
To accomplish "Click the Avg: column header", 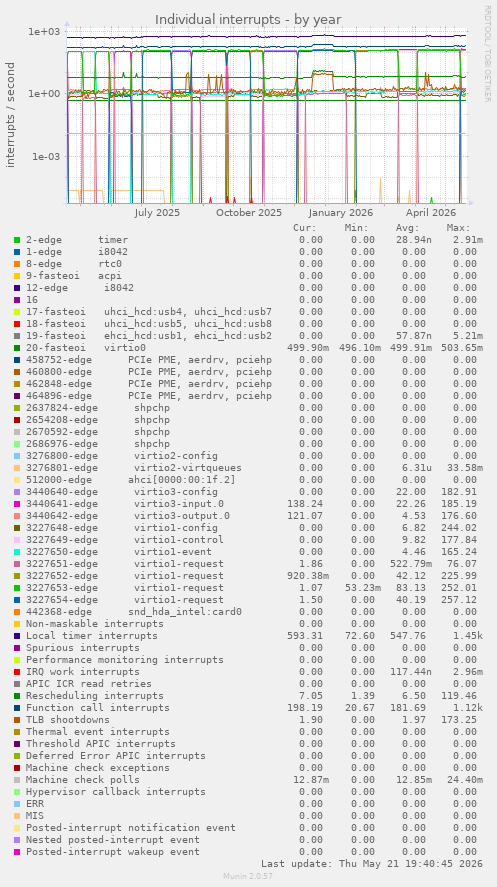I will [x=407, y=228].
